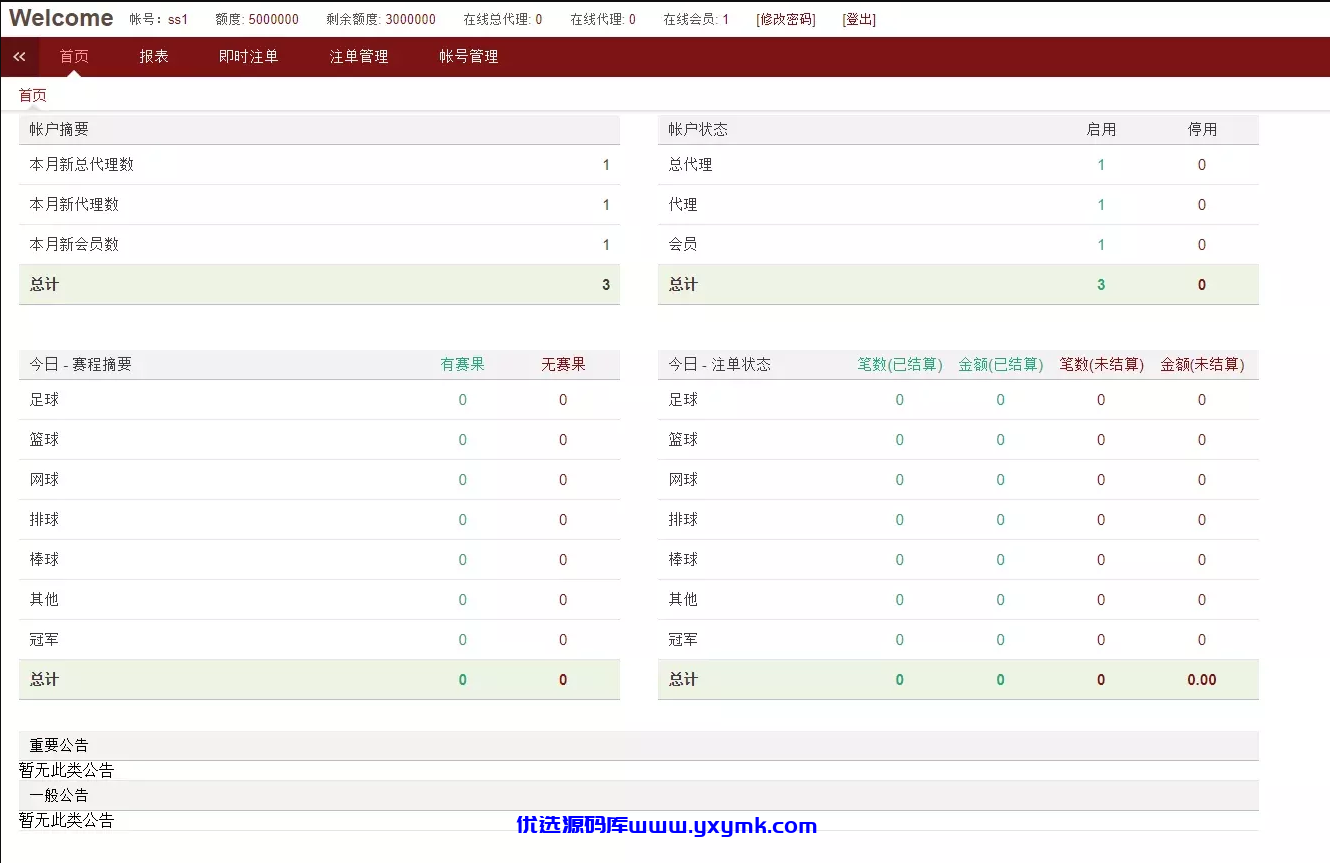Click the 0.00 total under 金额(未结算)
The height and width of the screenshot is (863, 1330).
[1202, 680]
